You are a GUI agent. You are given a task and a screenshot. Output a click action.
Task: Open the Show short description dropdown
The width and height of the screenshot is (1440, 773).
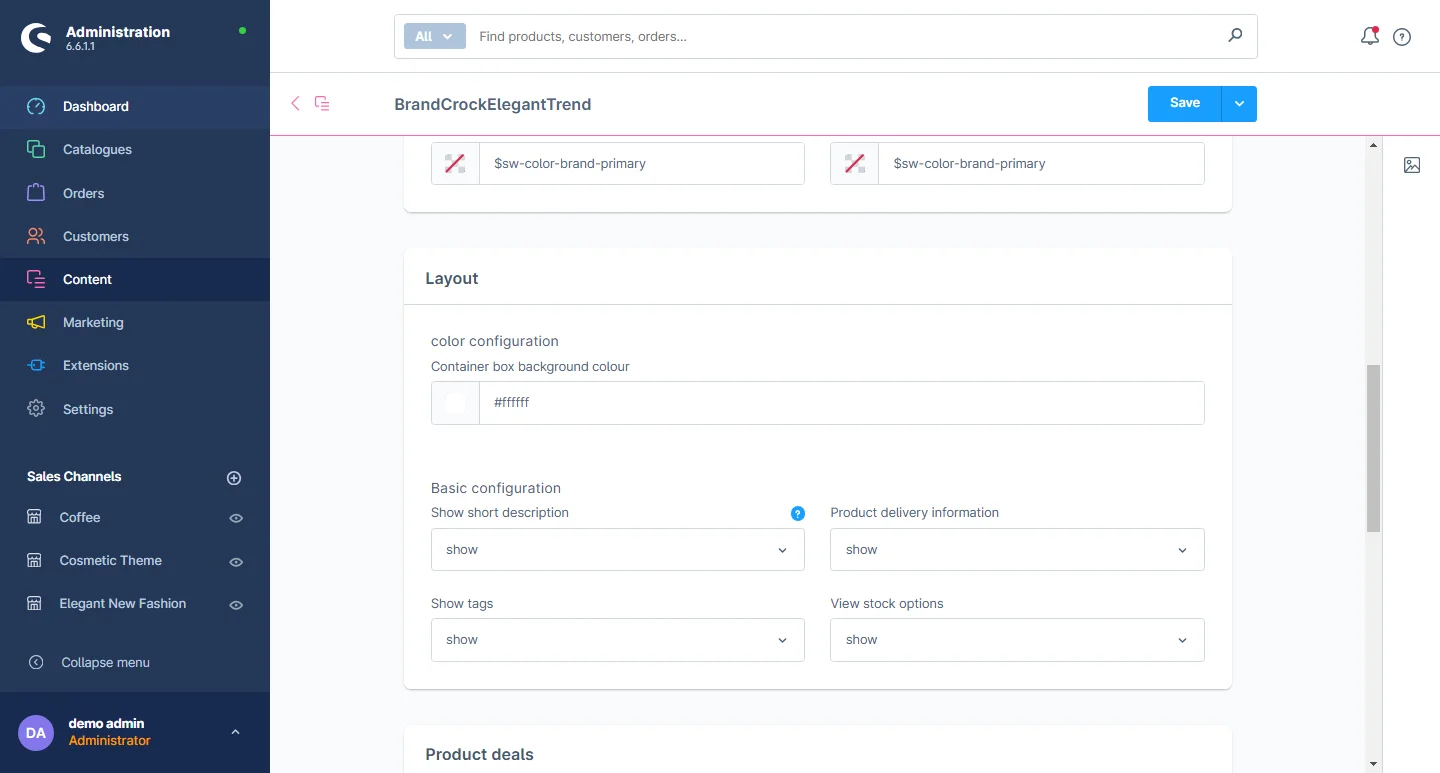point(617,550)
